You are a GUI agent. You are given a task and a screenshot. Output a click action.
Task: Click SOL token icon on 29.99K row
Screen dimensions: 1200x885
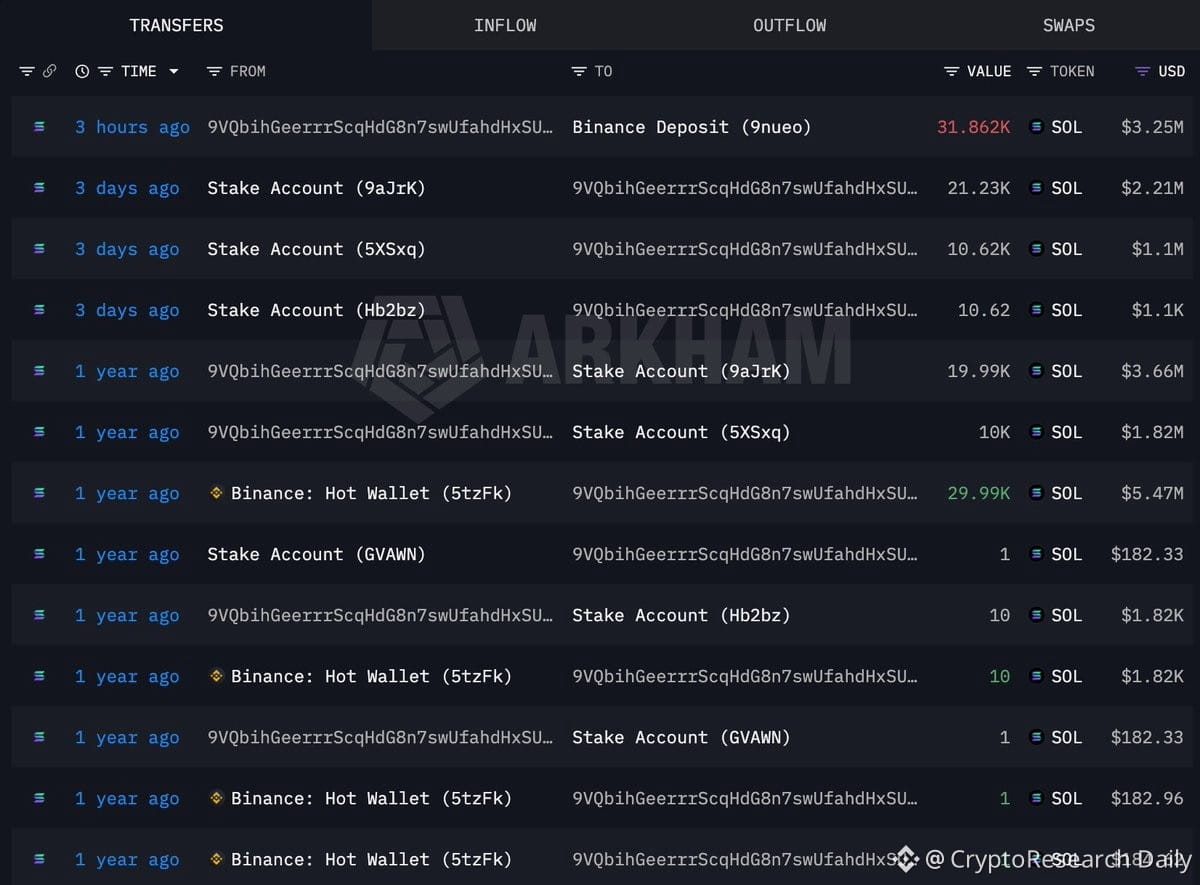[1036, 493]
